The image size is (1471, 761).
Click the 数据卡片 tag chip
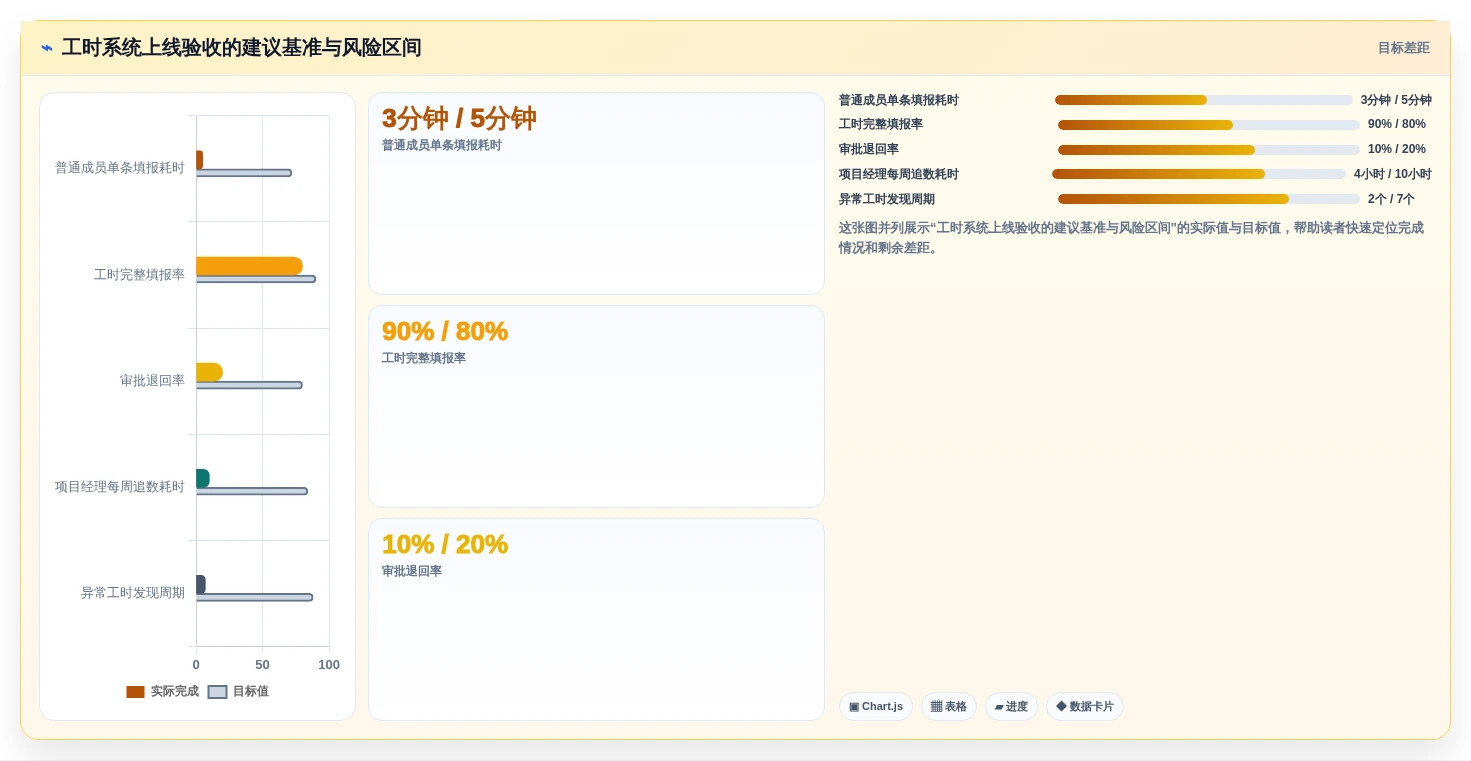[x=1085, y=707]
